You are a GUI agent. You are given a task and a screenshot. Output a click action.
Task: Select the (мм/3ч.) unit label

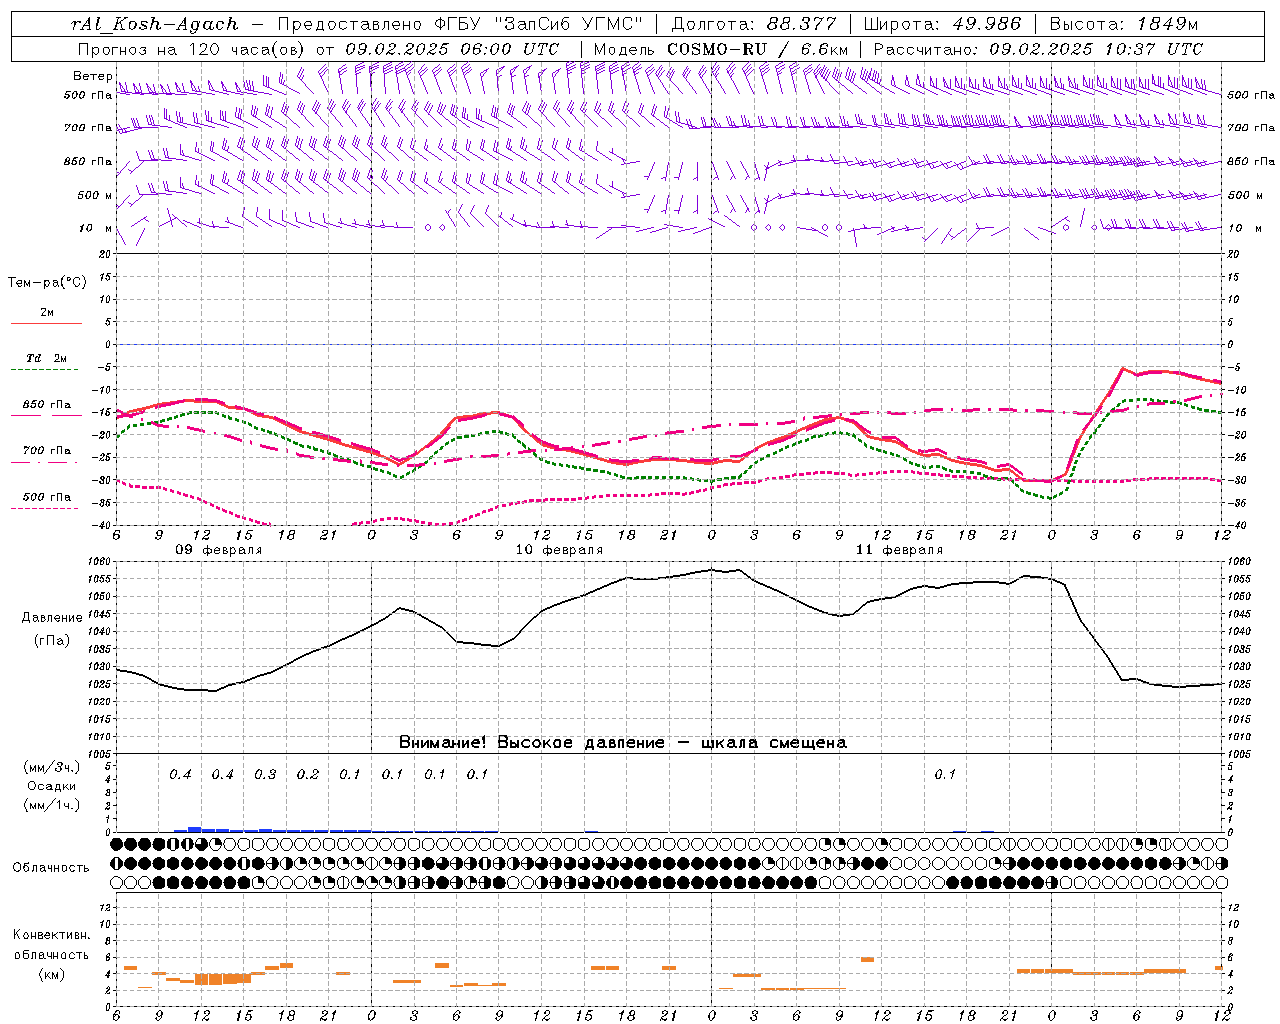tap(52, 767)
